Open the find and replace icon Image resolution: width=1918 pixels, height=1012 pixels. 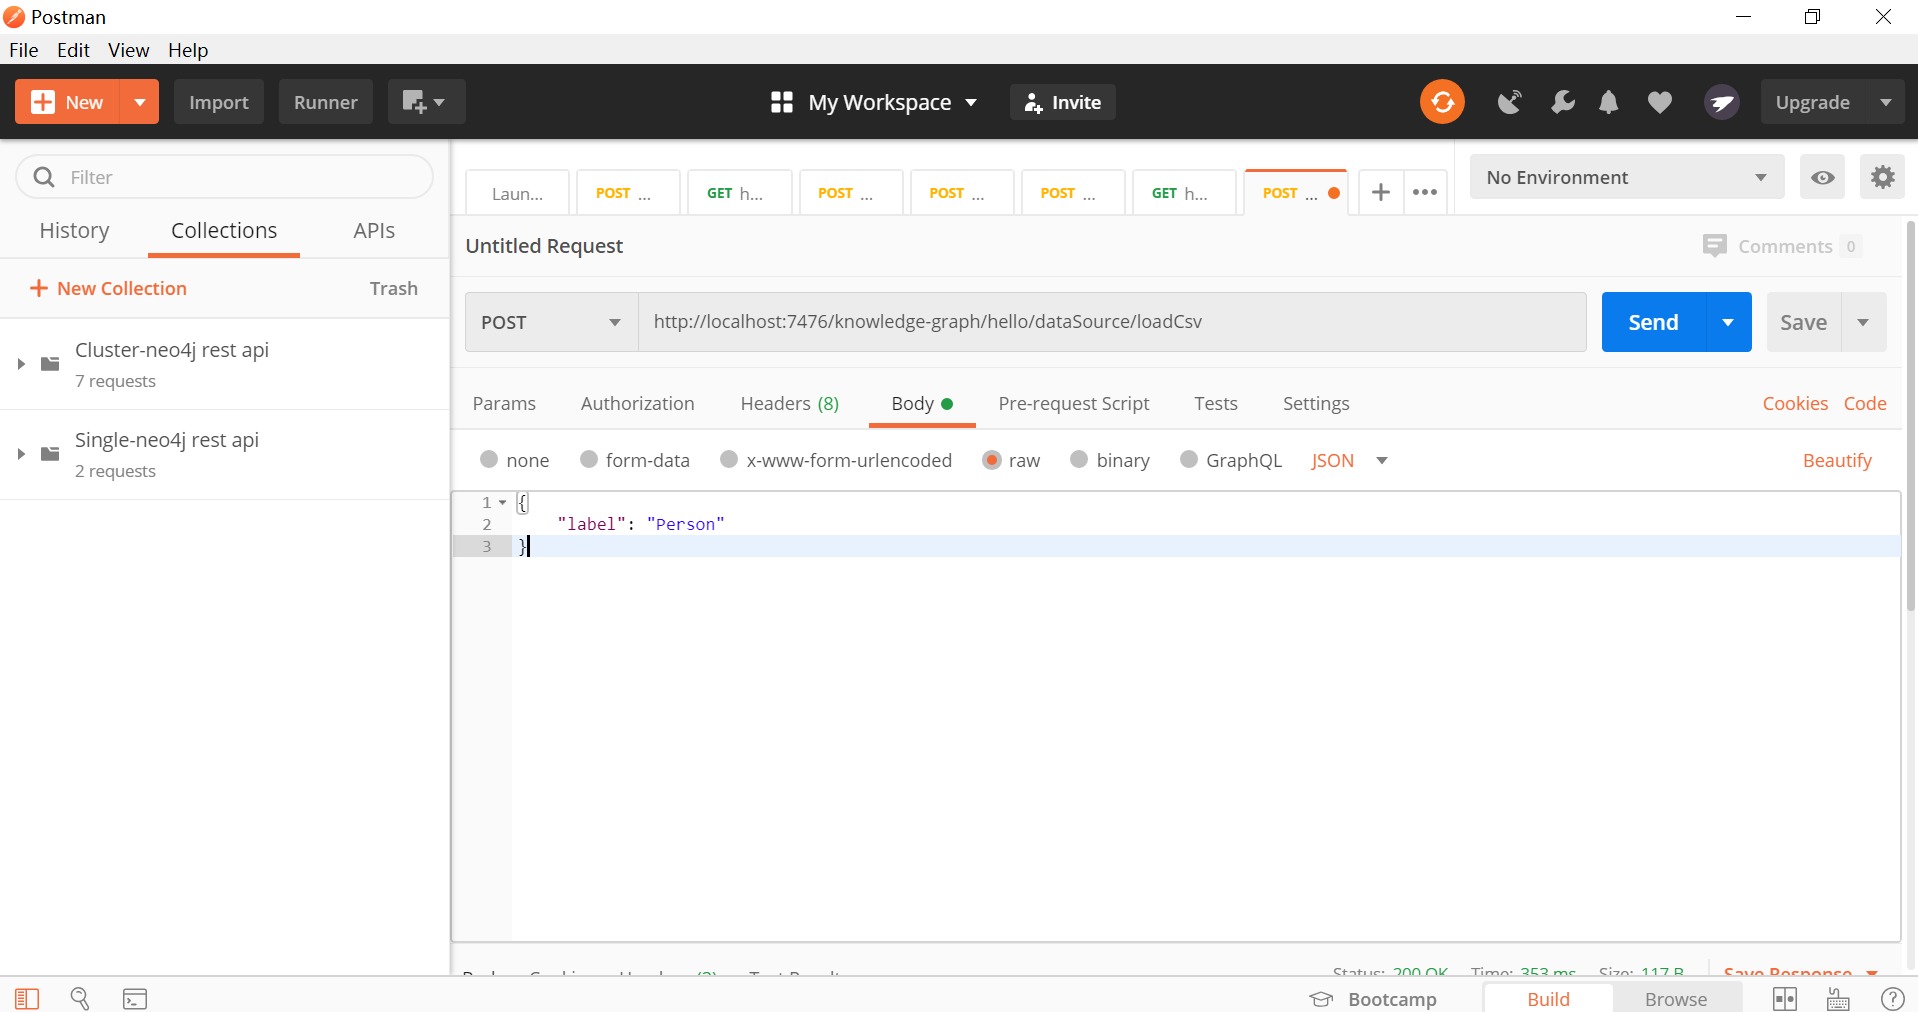click(80, 999)
